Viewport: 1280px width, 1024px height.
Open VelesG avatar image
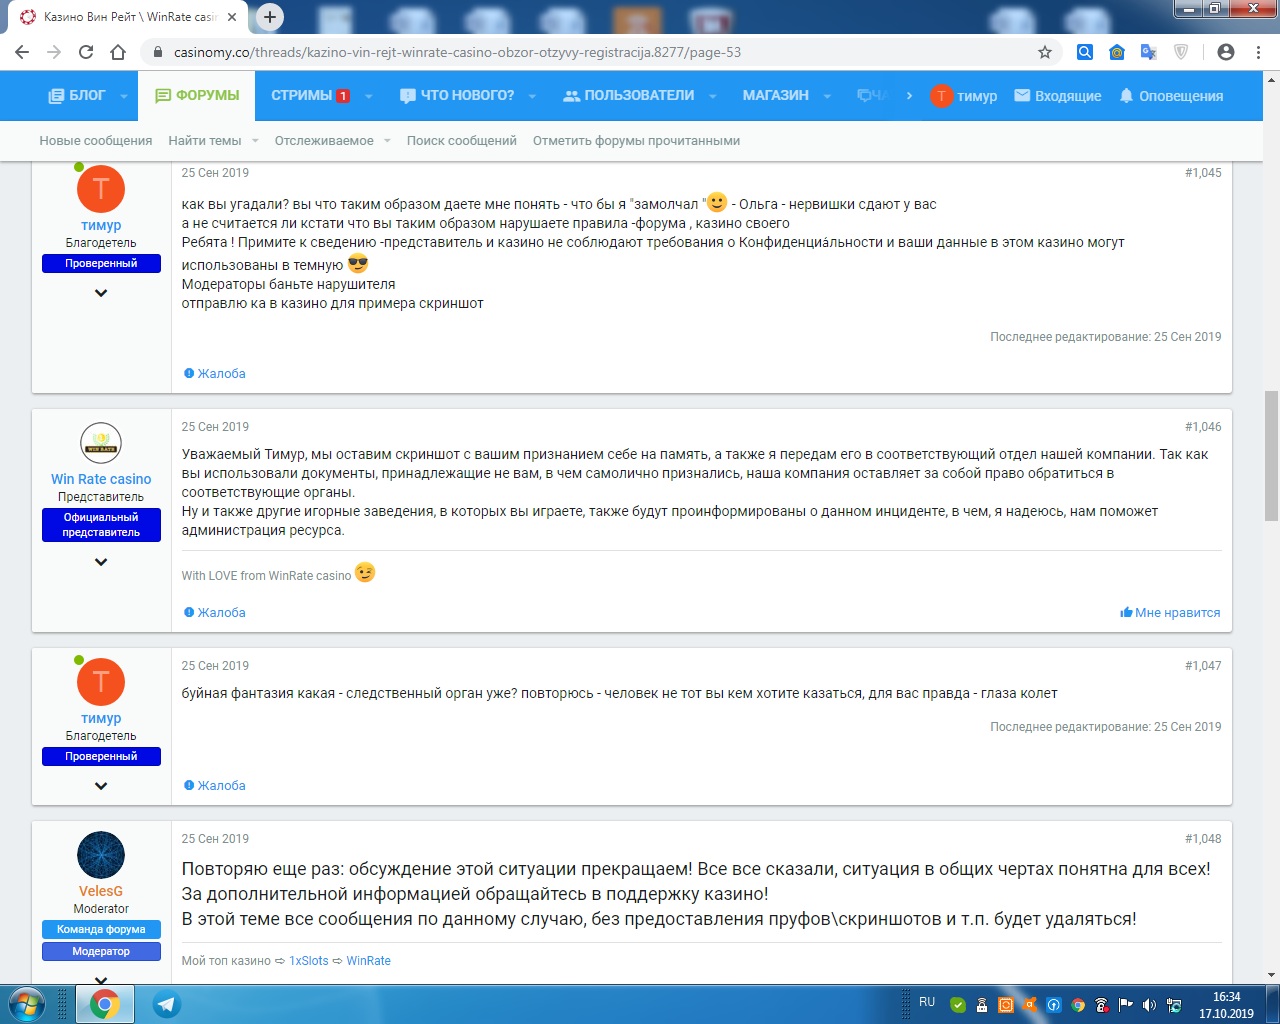pos(101,855)
